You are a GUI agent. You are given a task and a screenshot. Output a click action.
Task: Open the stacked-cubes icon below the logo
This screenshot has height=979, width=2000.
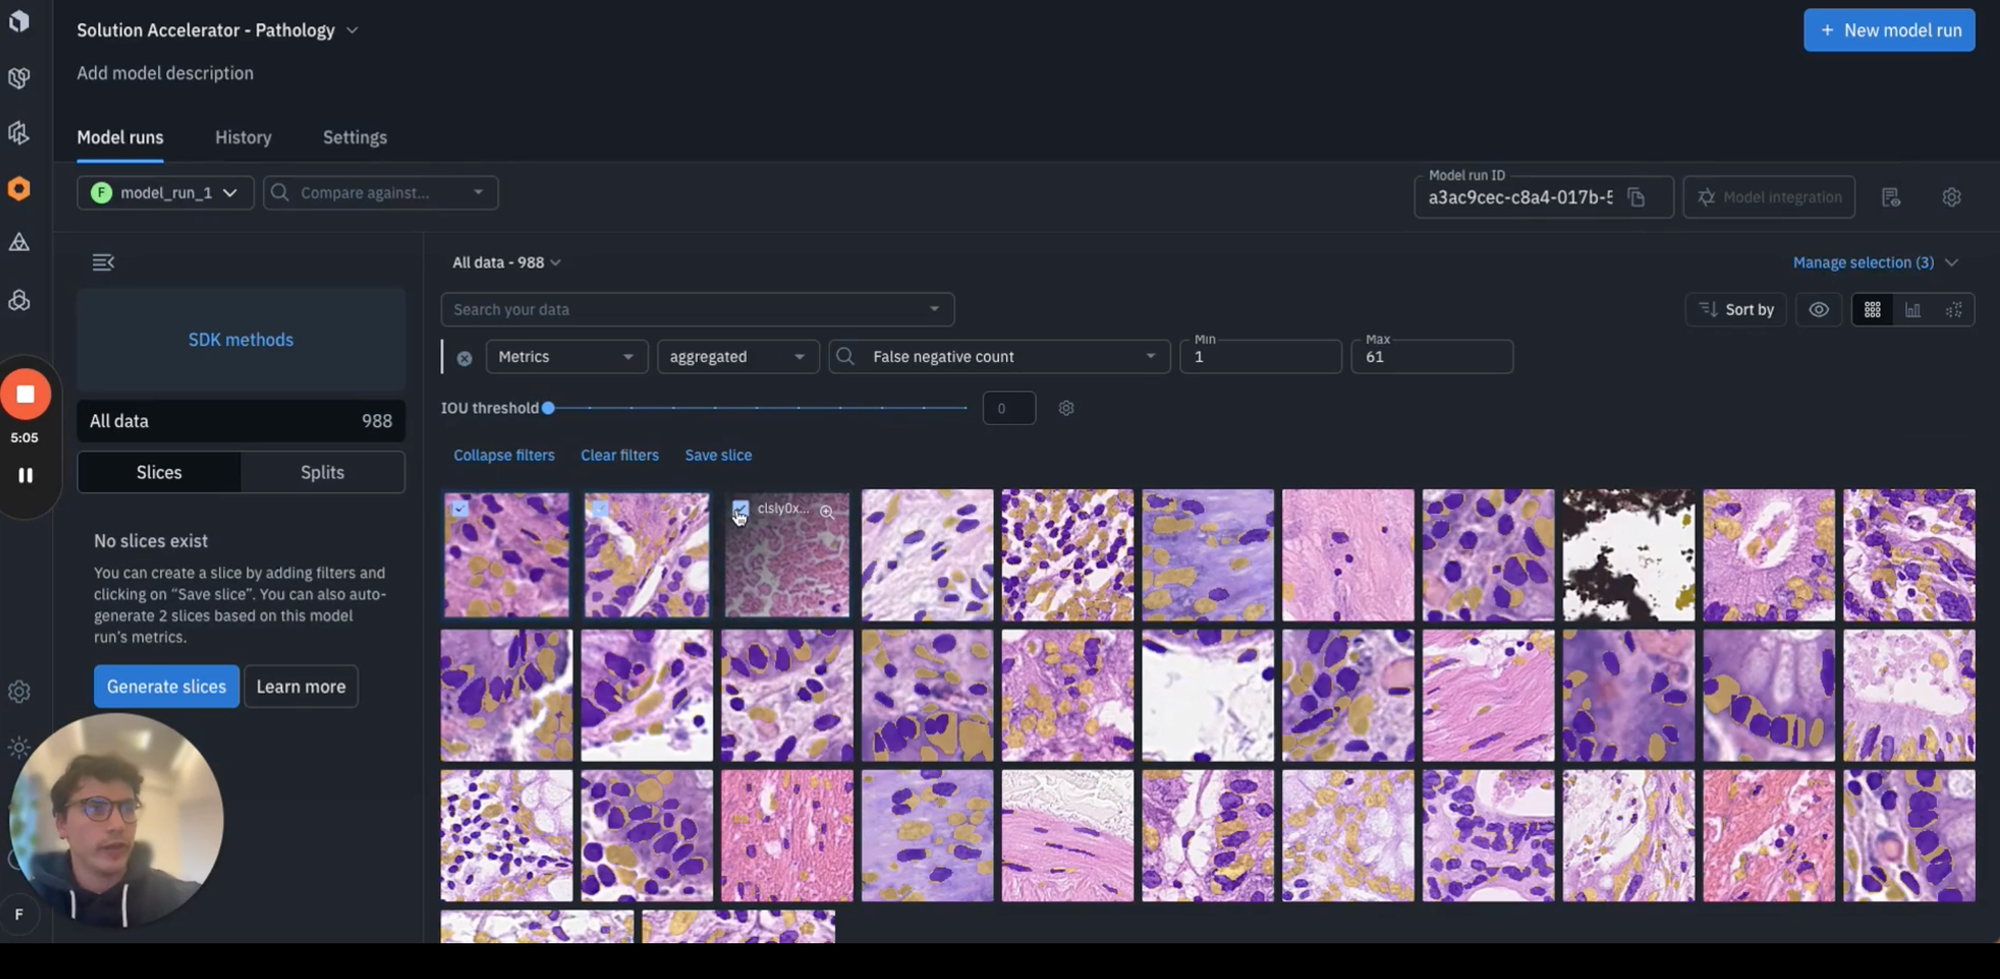click(x=19, y=78)
